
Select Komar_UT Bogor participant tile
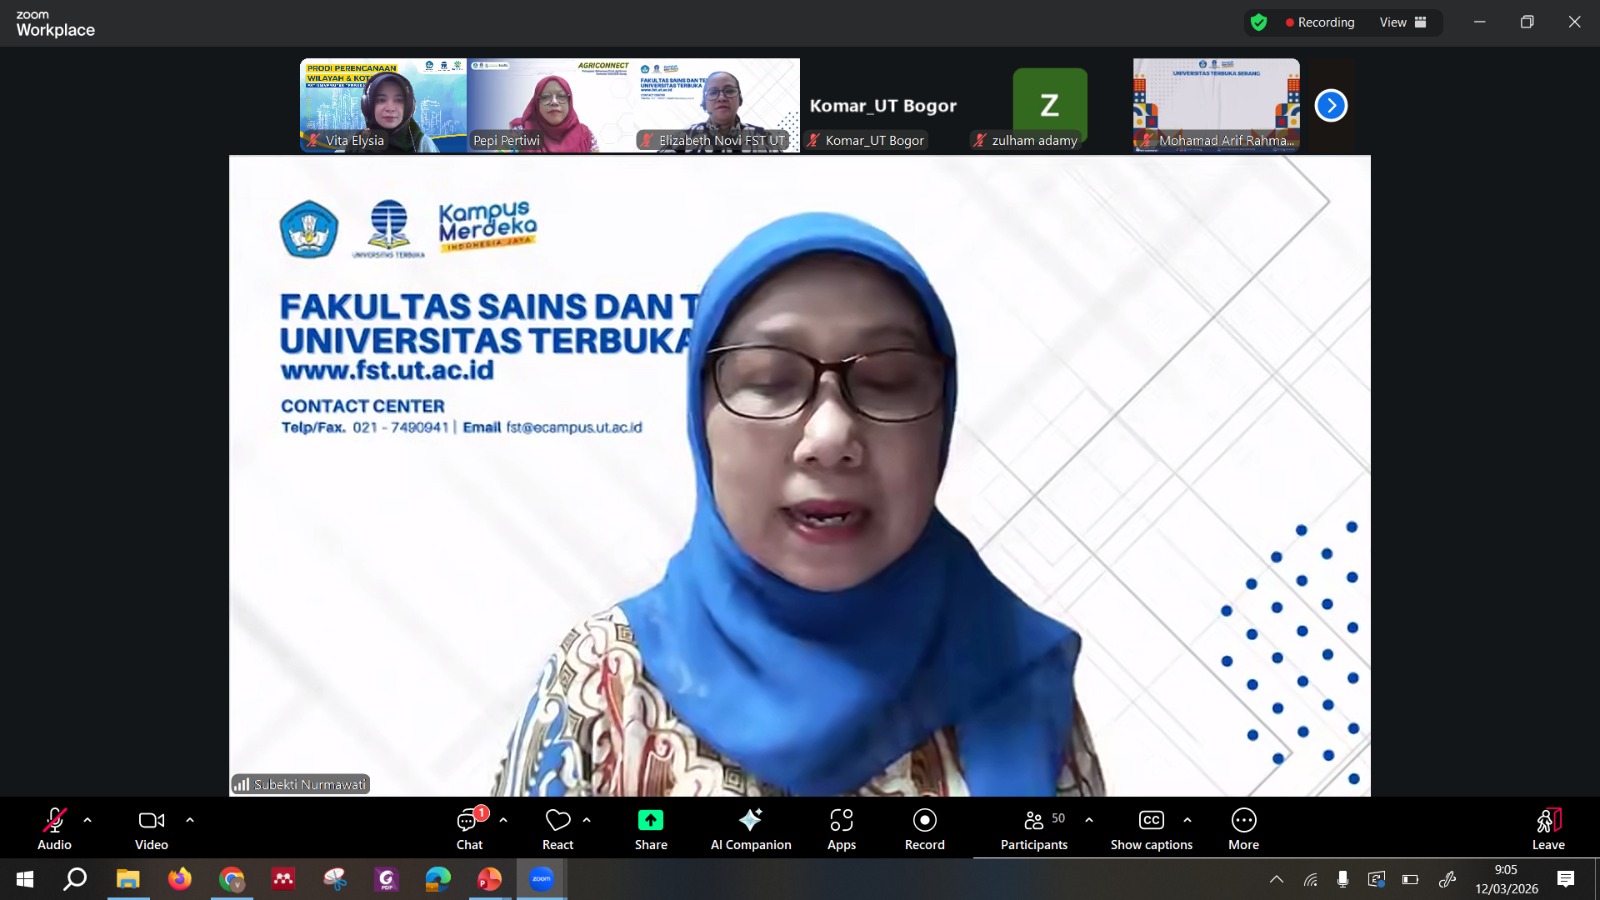click(x=883, y=105)
